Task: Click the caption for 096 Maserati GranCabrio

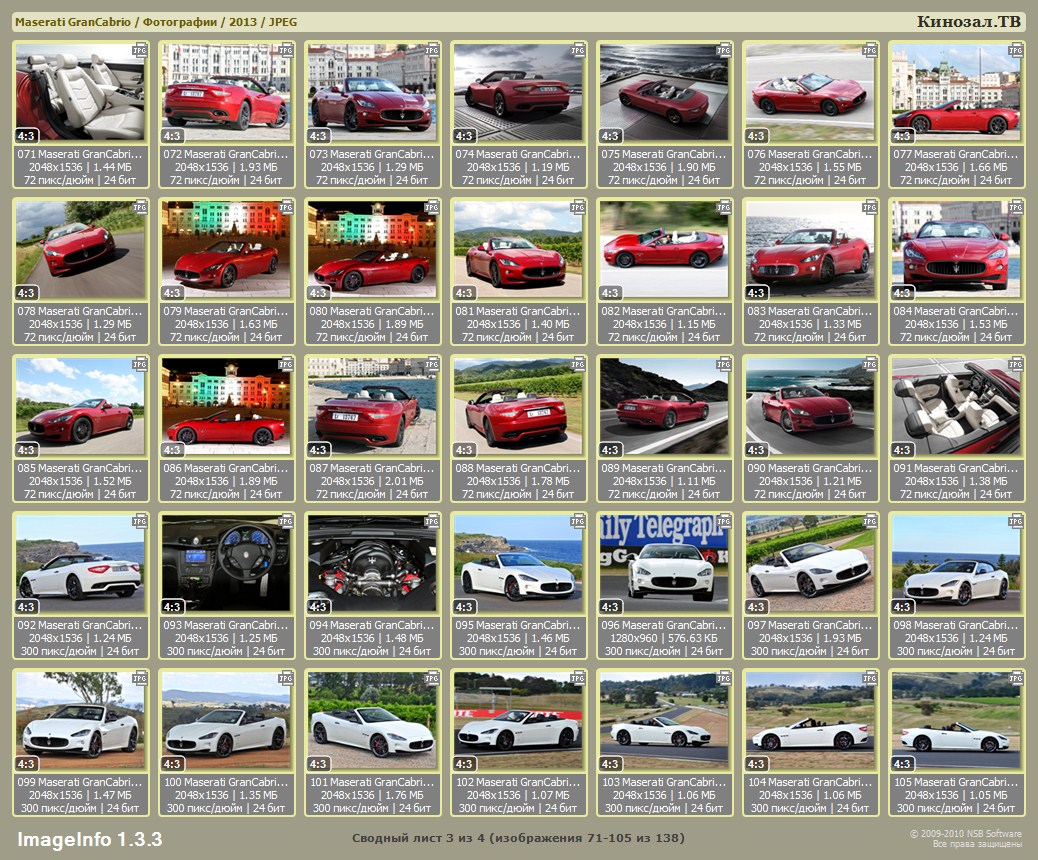Action: tap(664, 625)
